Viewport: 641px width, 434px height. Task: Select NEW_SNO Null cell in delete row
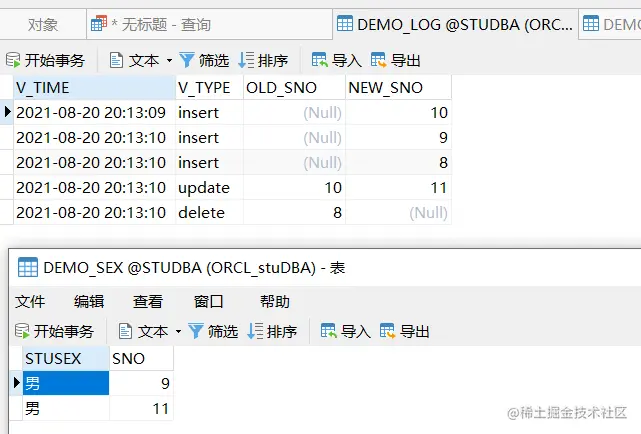pyautogui.click(x=398, y=213)
